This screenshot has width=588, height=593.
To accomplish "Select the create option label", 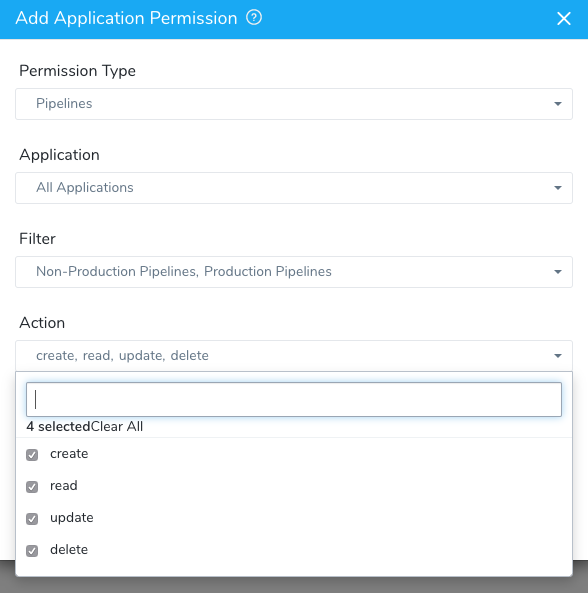I will click(69, 453).
